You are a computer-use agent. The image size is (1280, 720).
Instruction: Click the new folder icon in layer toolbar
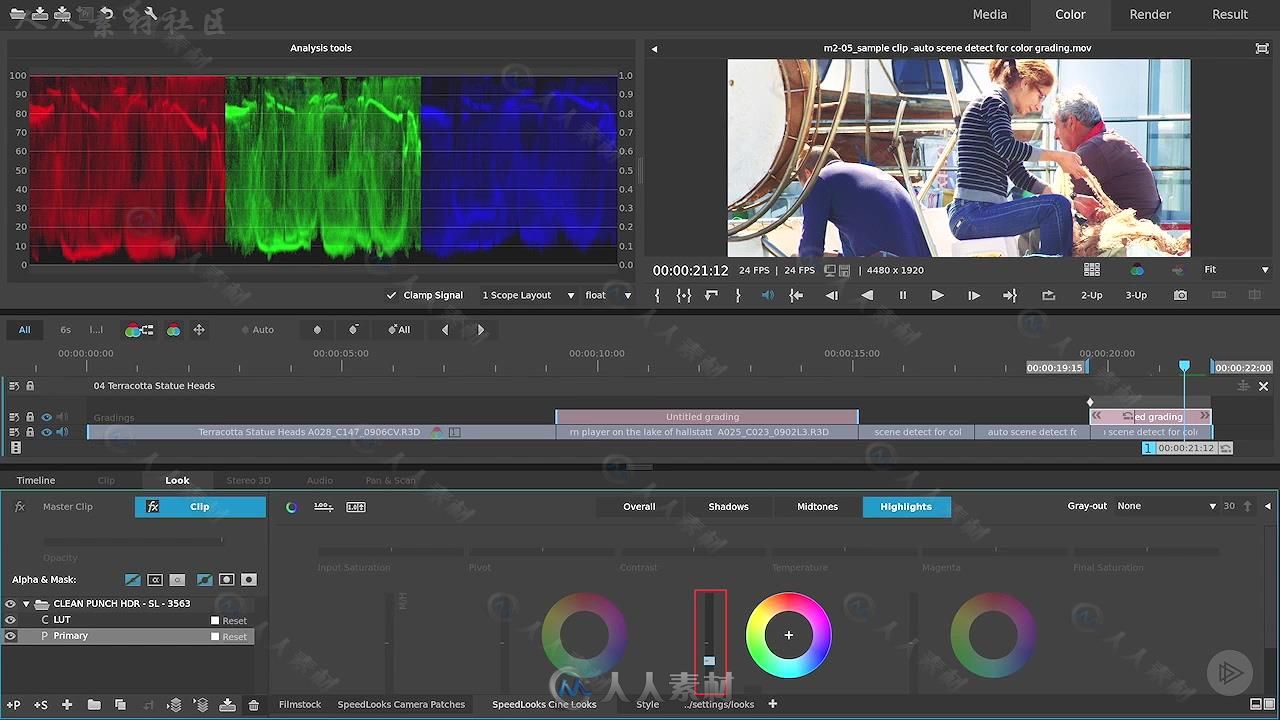[94, 705]
